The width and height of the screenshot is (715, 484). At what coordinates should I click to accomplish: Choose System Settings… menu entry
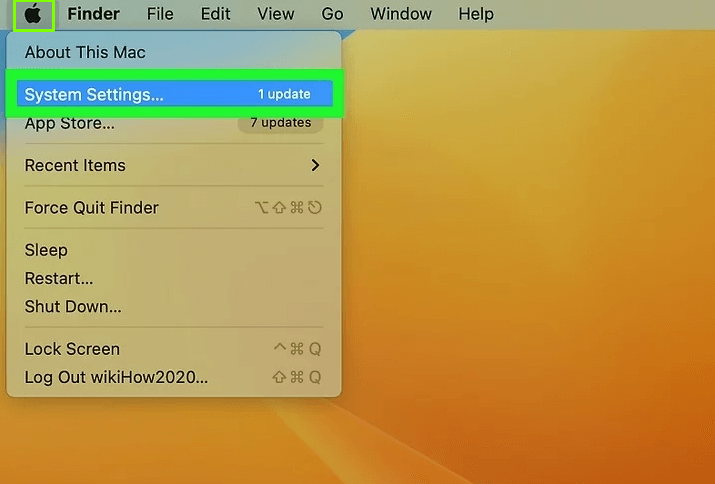coord(175,94)
